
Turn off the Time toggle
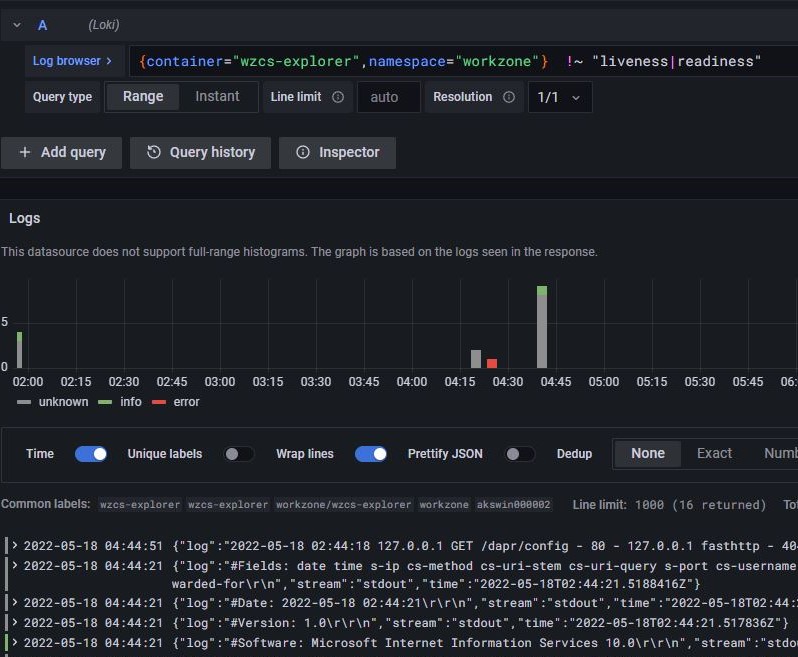(x=91, y=453)
